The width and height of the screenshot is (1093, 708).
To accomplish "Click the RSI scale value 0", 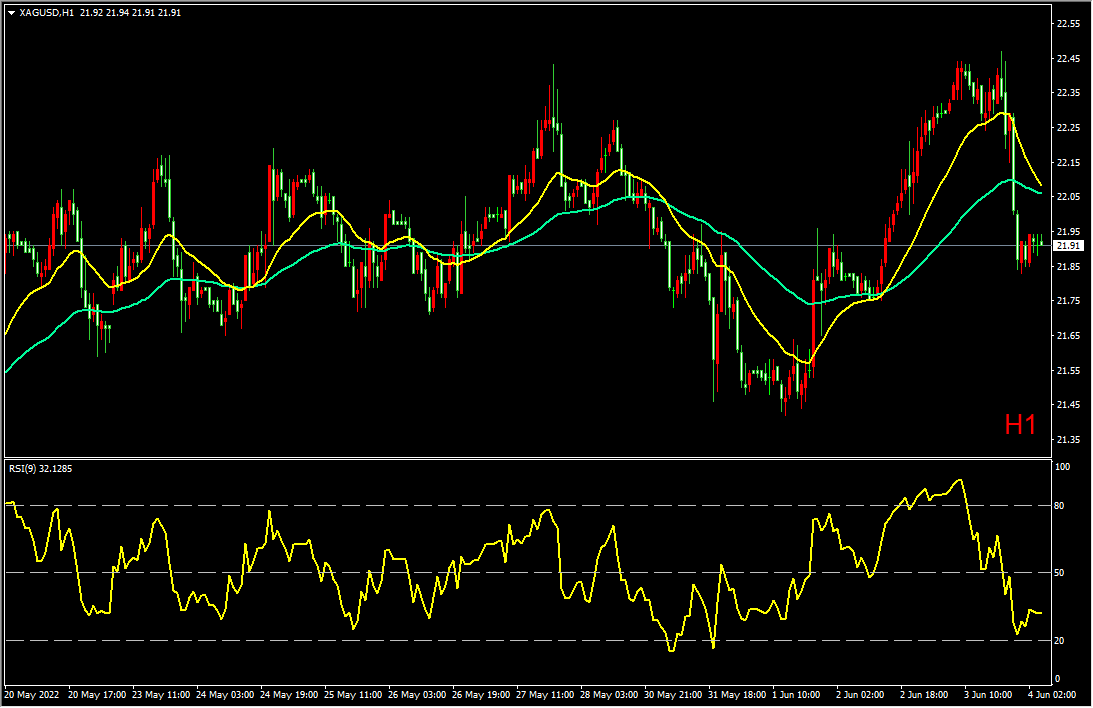I will click(x=1057, y=679).
